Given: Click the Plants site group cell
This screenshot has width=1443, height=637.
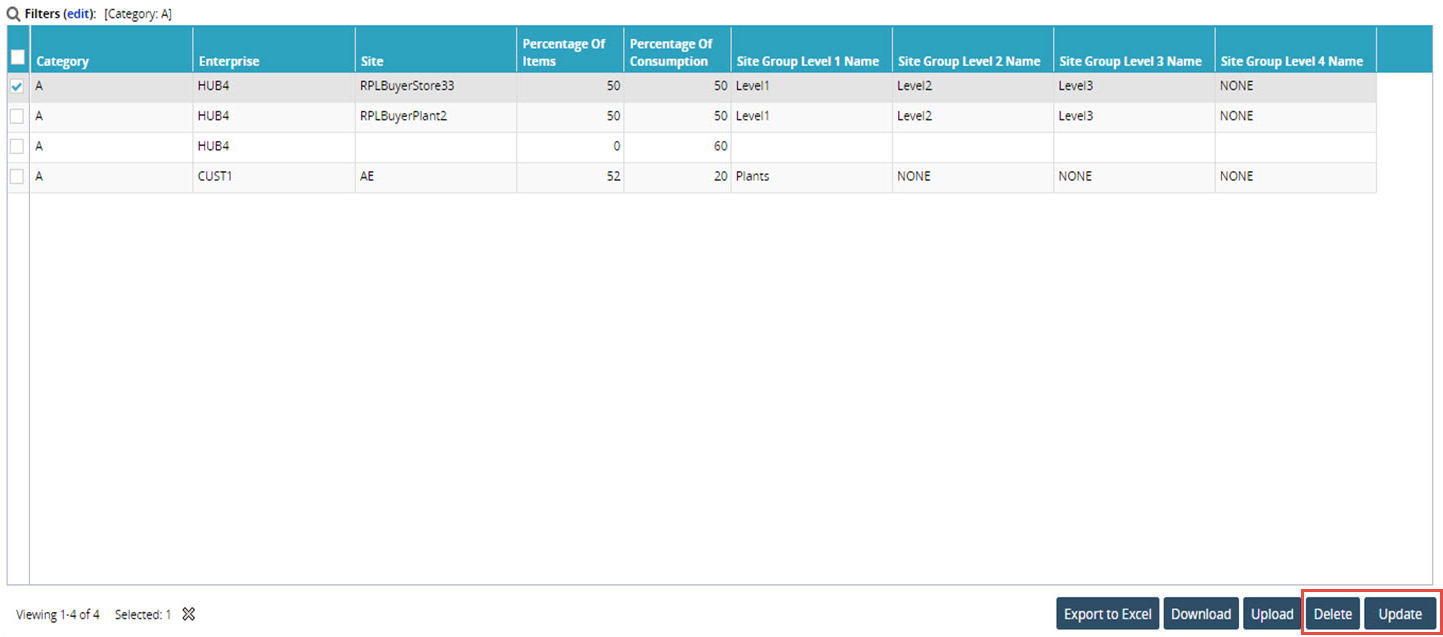Looking at the screenshot, I should click(x=811, y=177).
